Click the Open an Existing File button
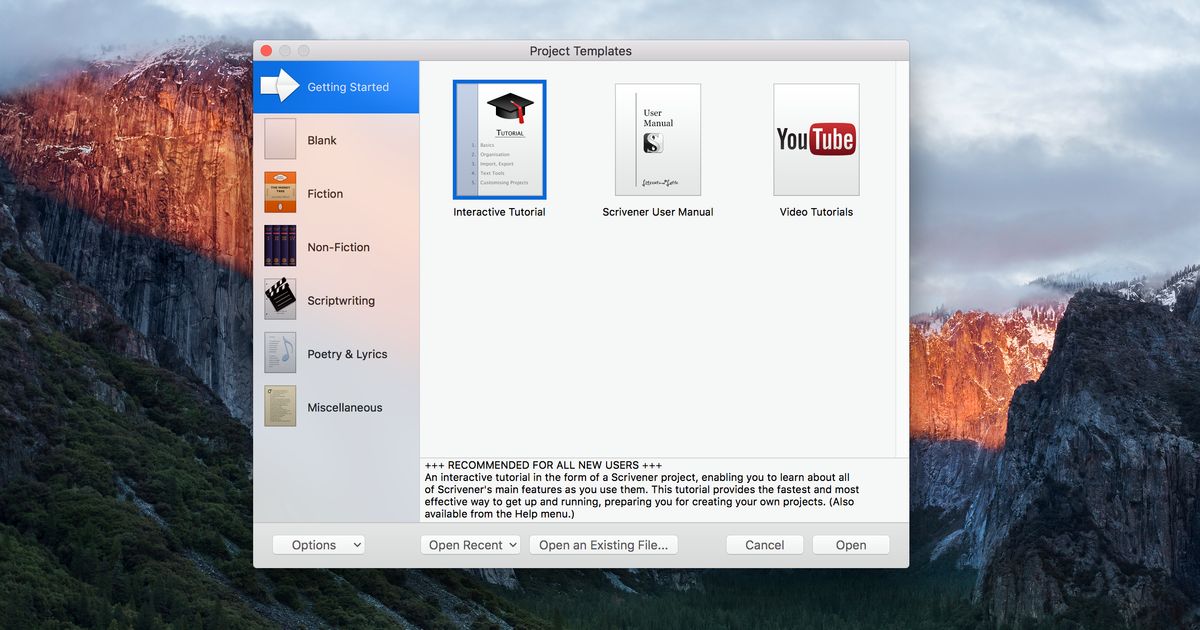Screen dimensions: 1200x630 coord(603,544)
